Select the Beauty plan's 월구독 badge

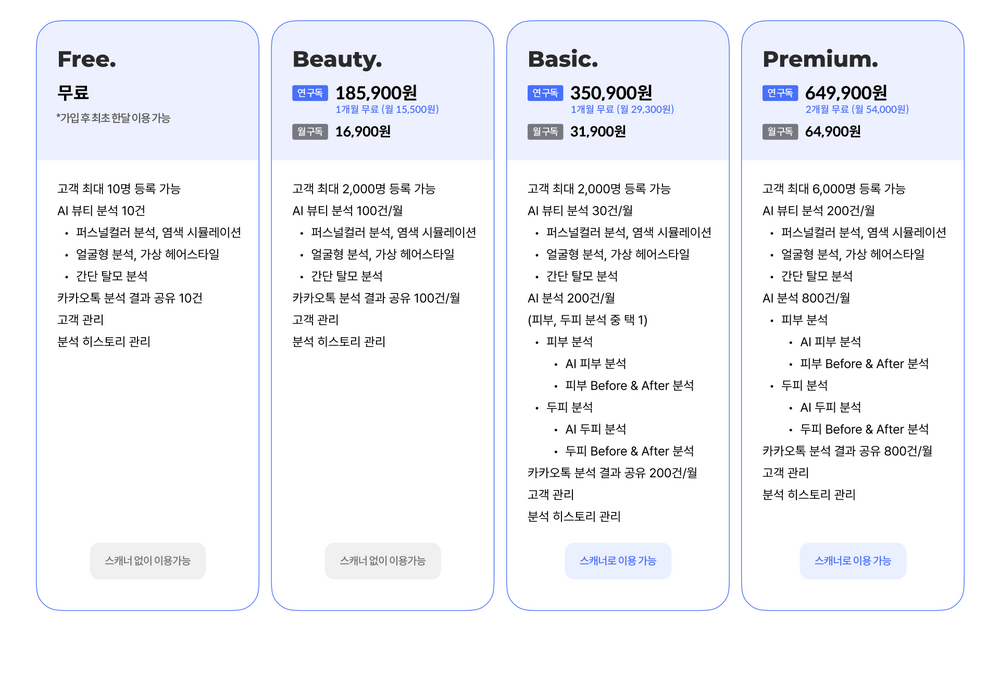coord(310,131)
